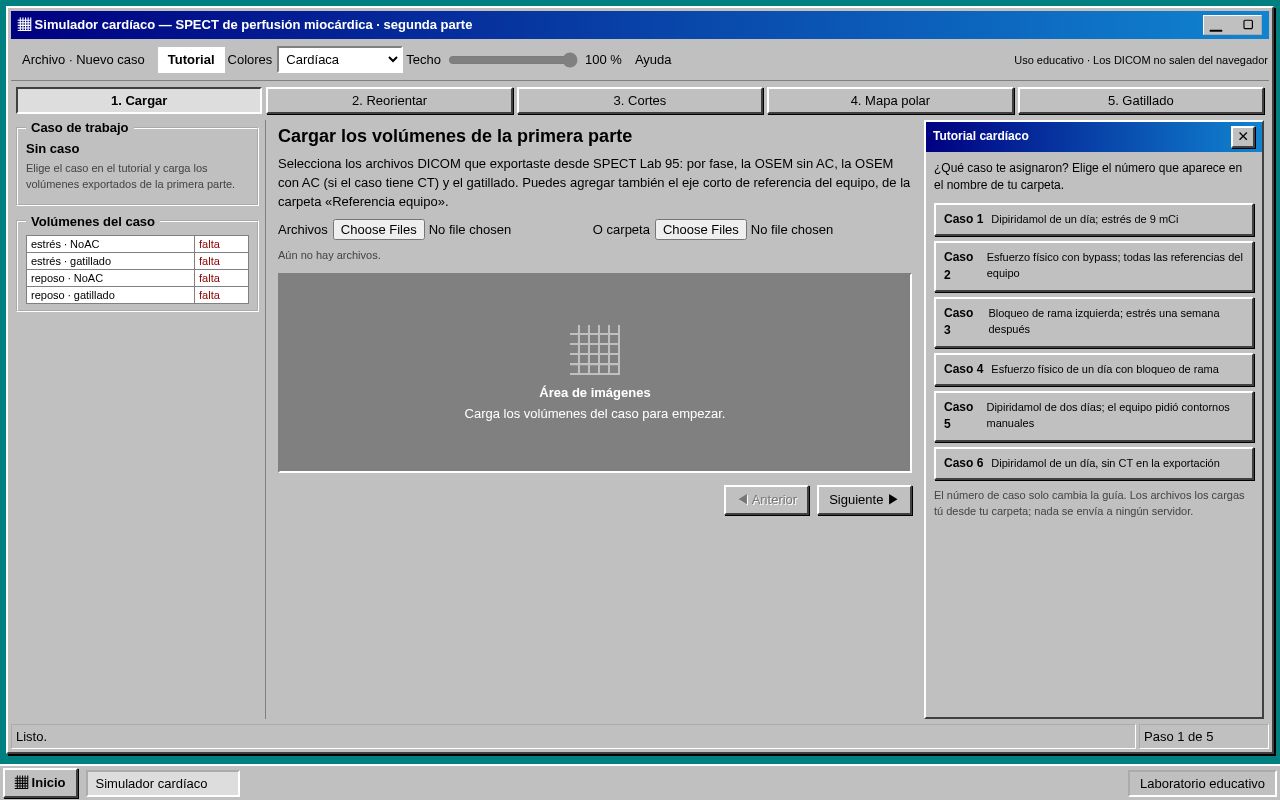The image size is (1280, 800).
Task: Click the Anterior button
Action: pyautogui.click(x=767, y=500)
